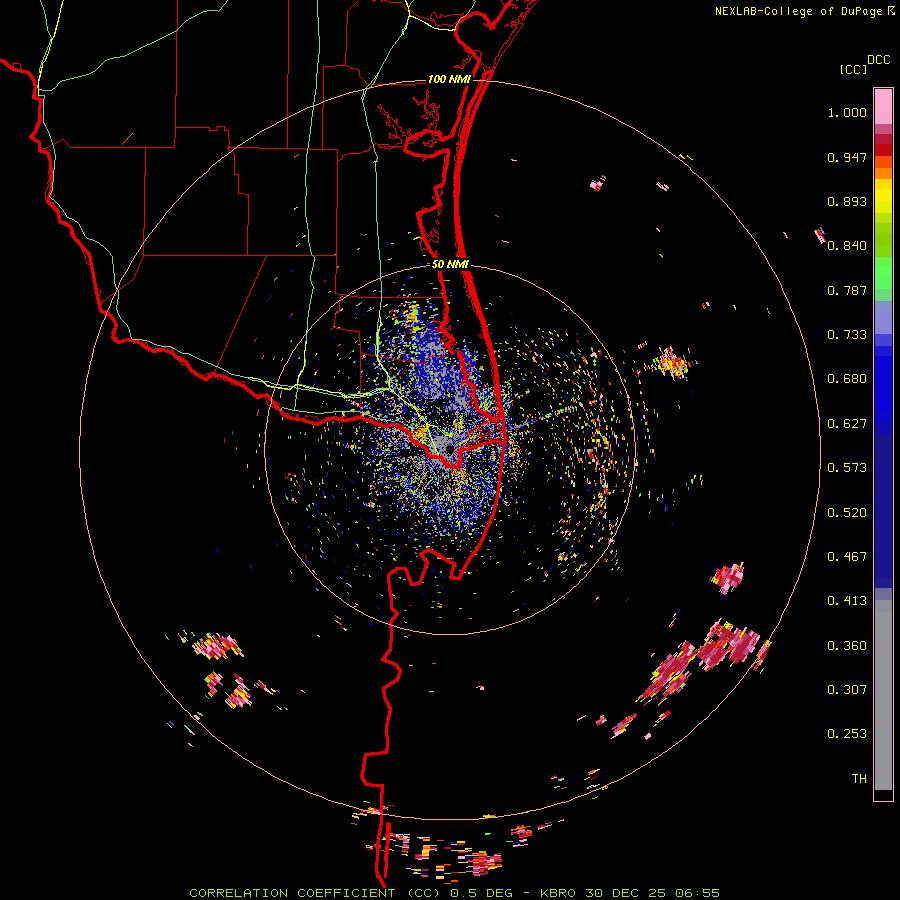Select the 0.947 scale value

pyautogui.click(x=847, y=157)
